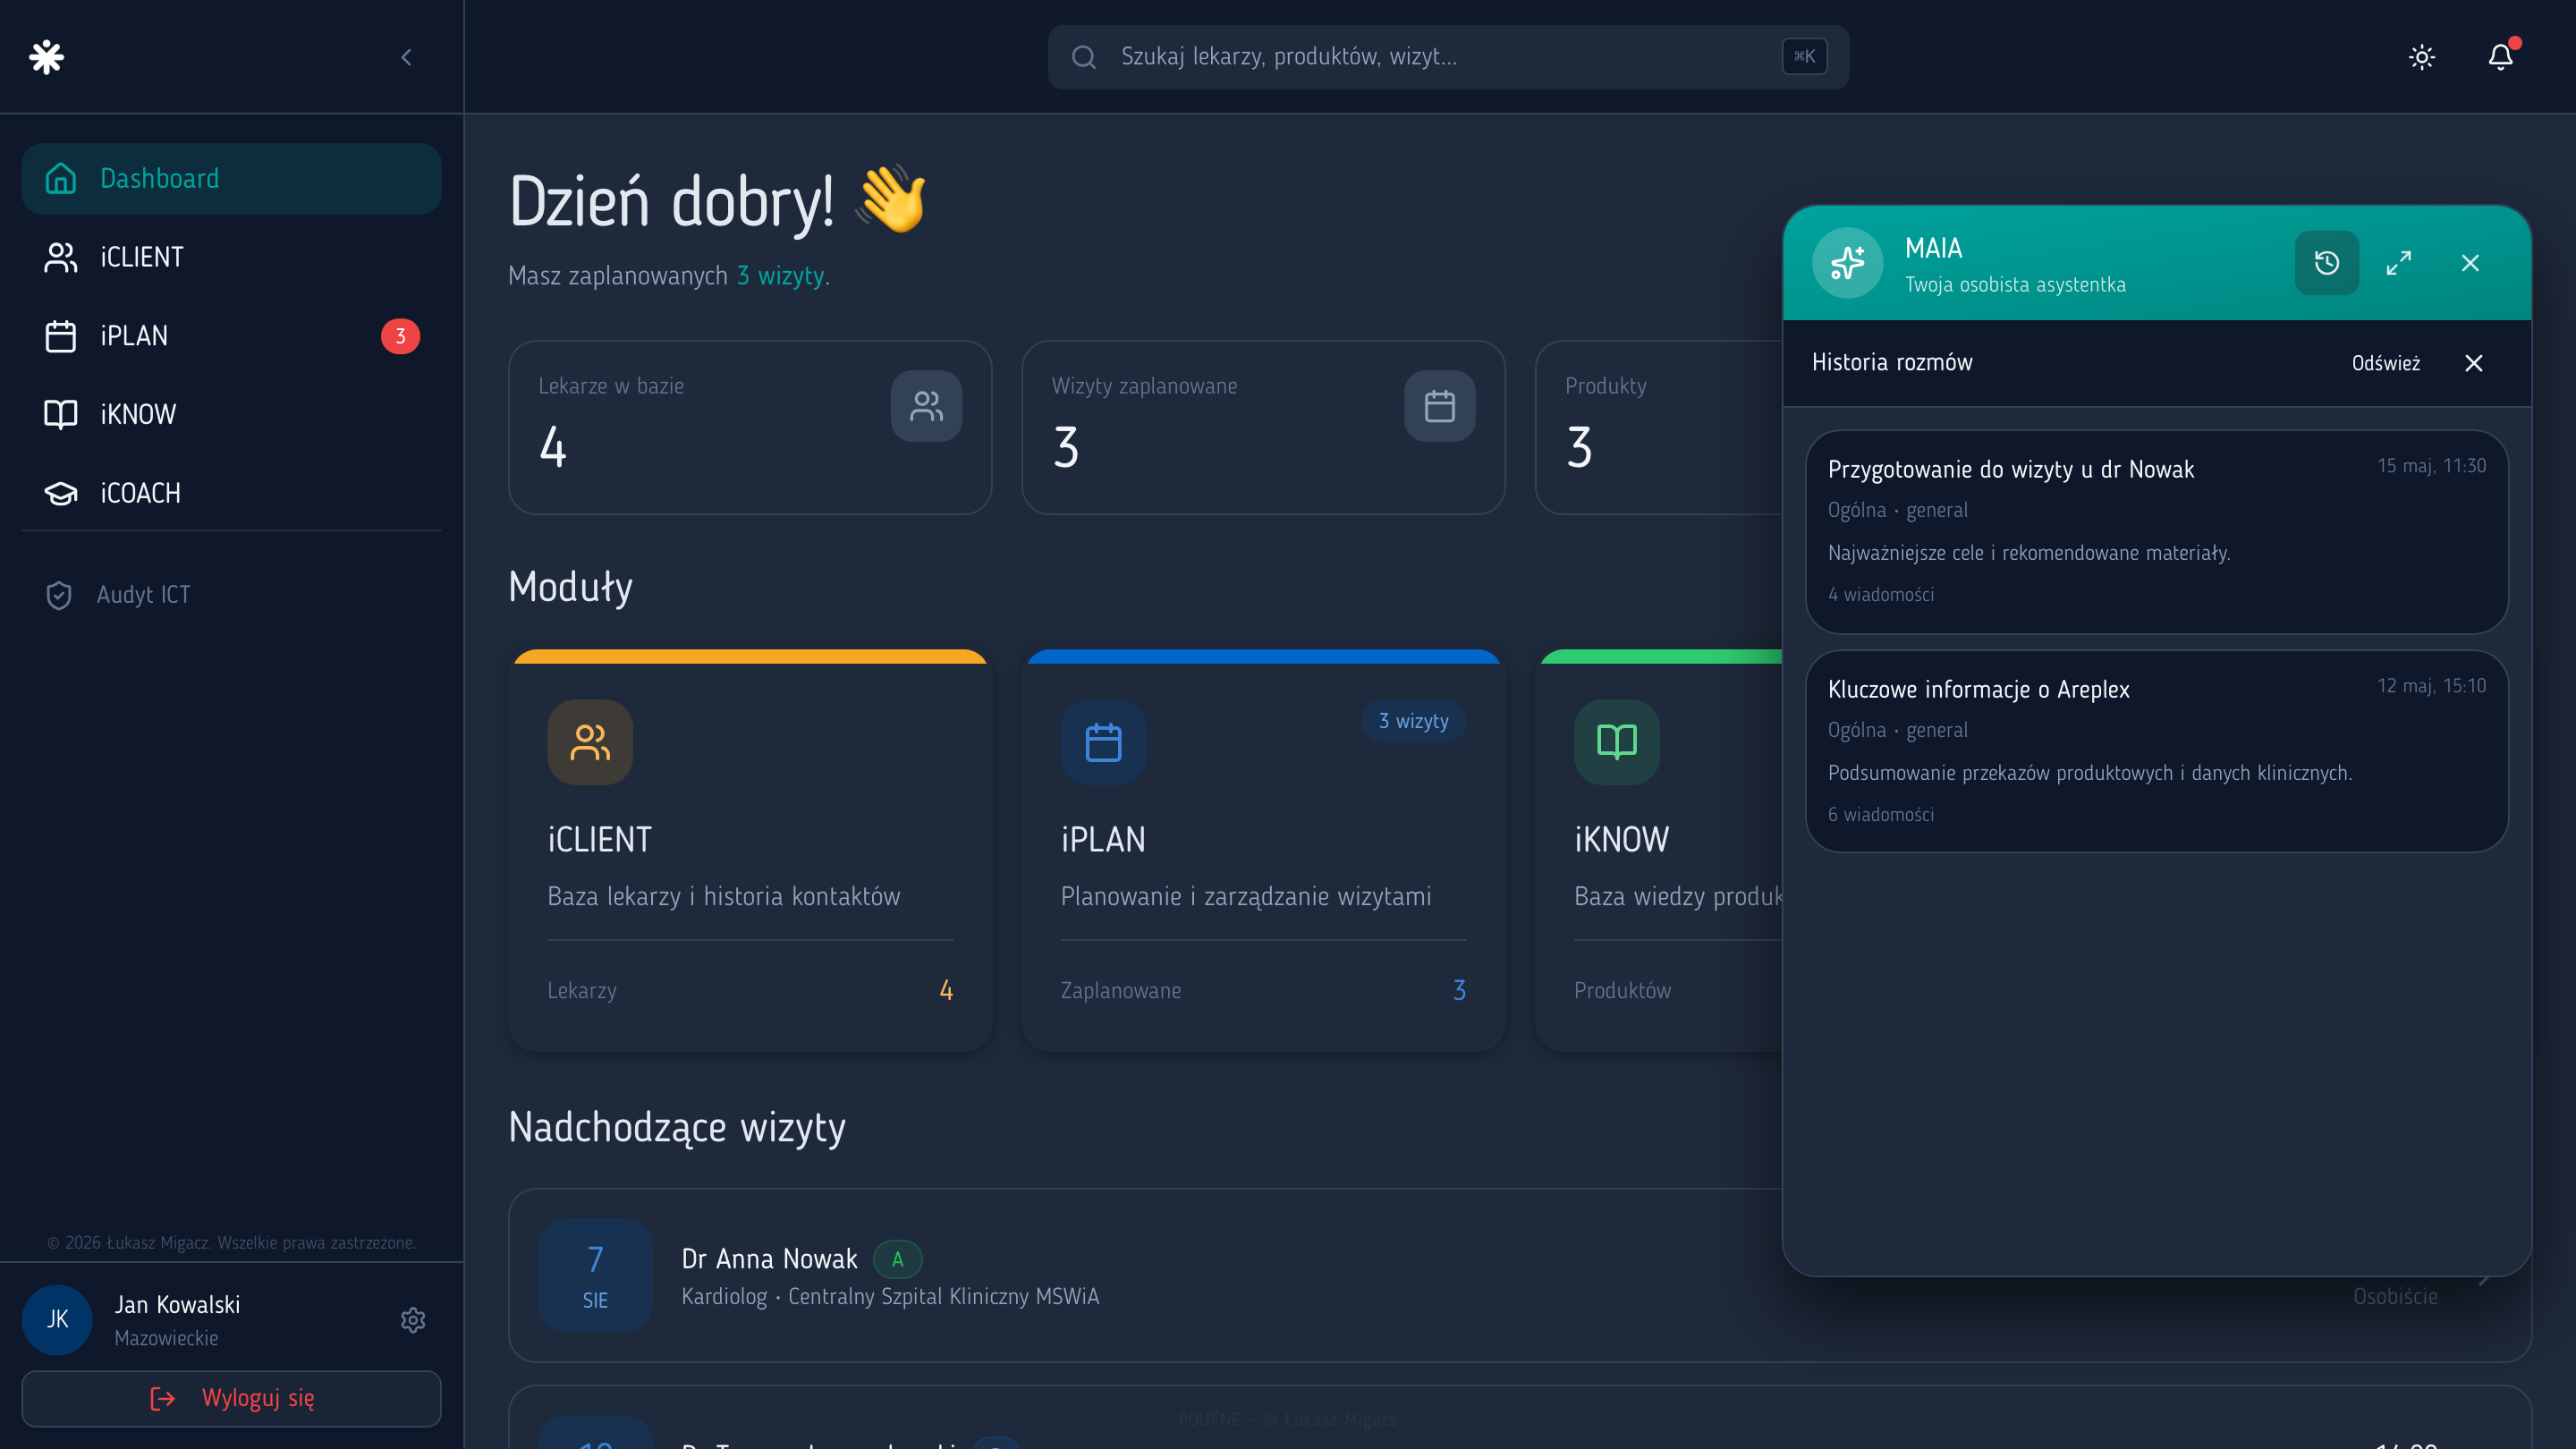
Task: Click the Lekarzy count value 4
Action: 946,991
